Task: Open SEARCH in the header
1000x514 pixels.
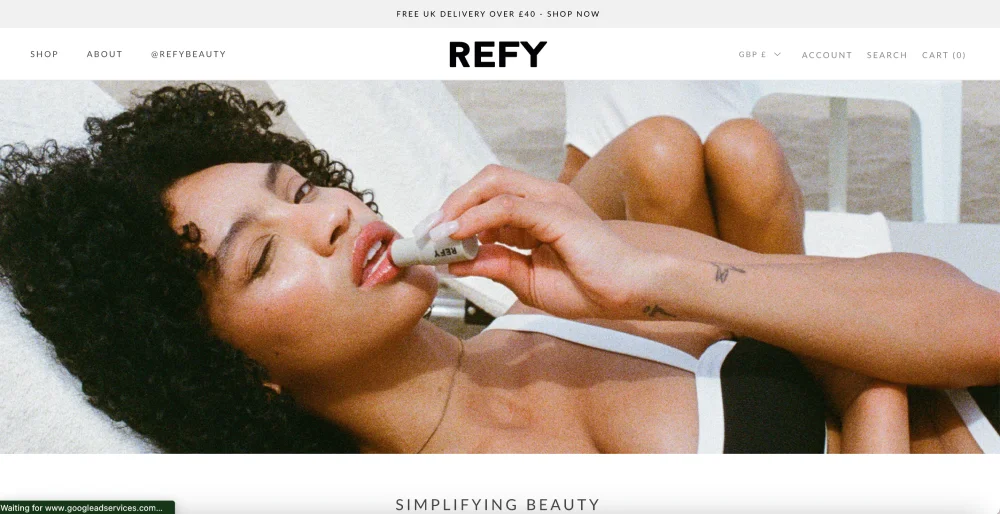Action: (x=886, y=55)
